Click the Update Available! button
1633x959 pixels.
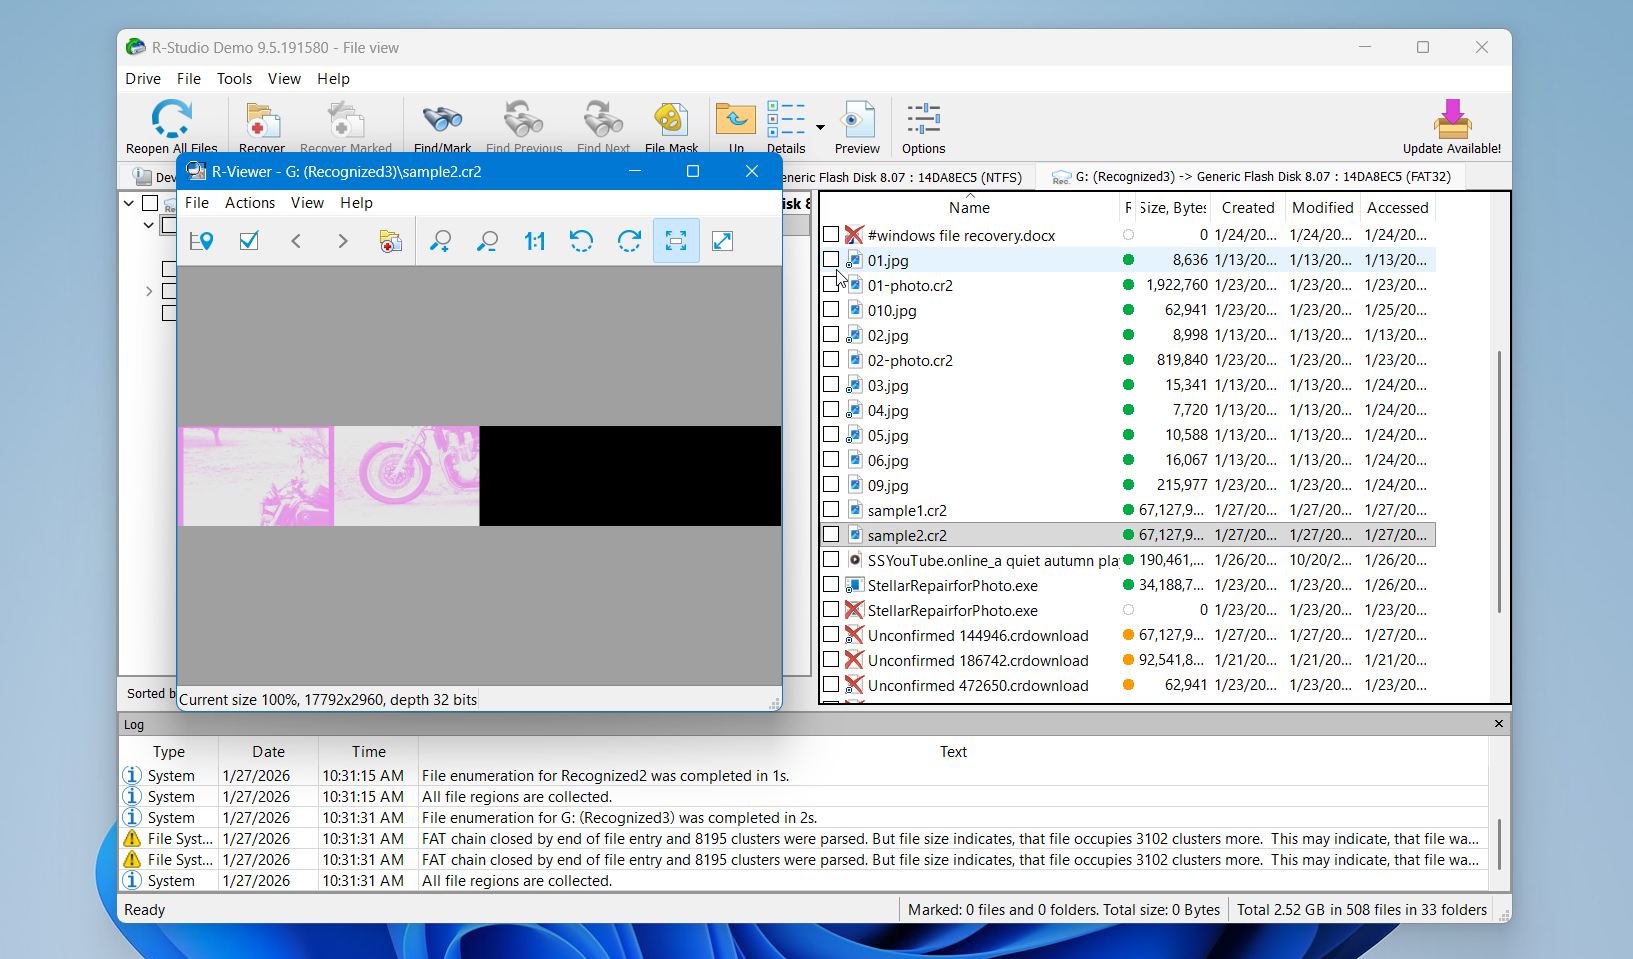click(1451, 127)
